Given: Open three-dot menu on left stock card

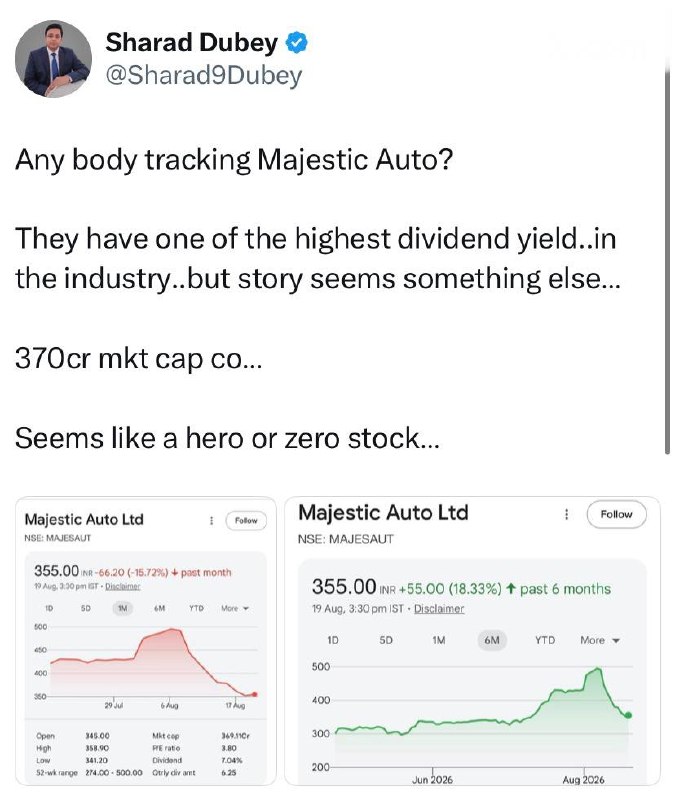Looking at the screenshot, I should click(x=211, y=520).
